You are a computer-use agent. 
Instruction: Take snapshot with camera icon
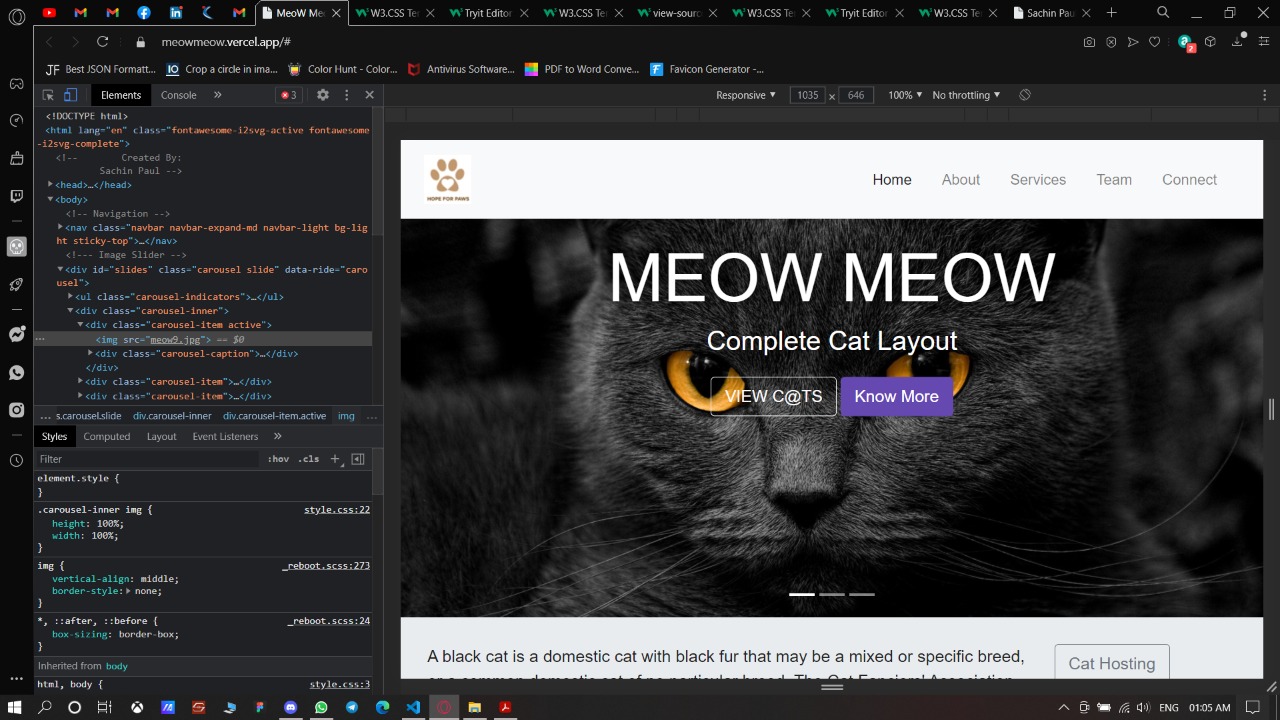pos(1089,42)
